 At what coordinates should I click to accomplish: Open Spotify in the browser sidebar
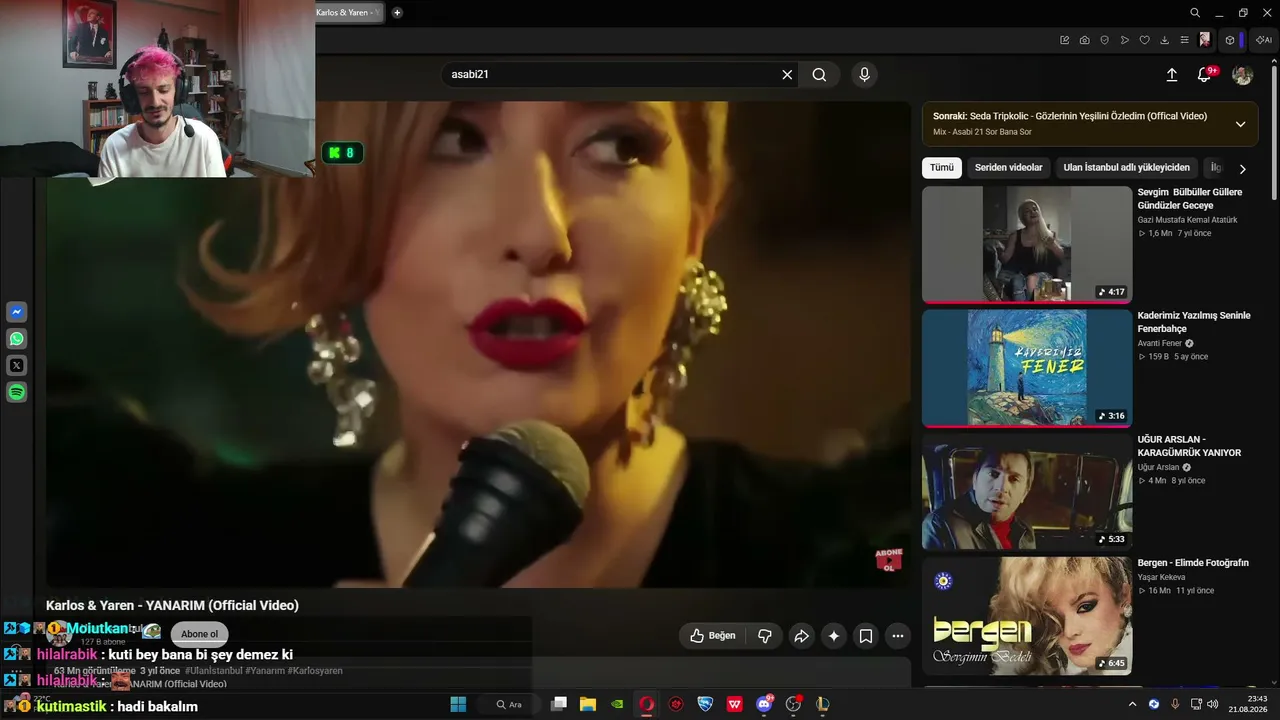point(17,393)
